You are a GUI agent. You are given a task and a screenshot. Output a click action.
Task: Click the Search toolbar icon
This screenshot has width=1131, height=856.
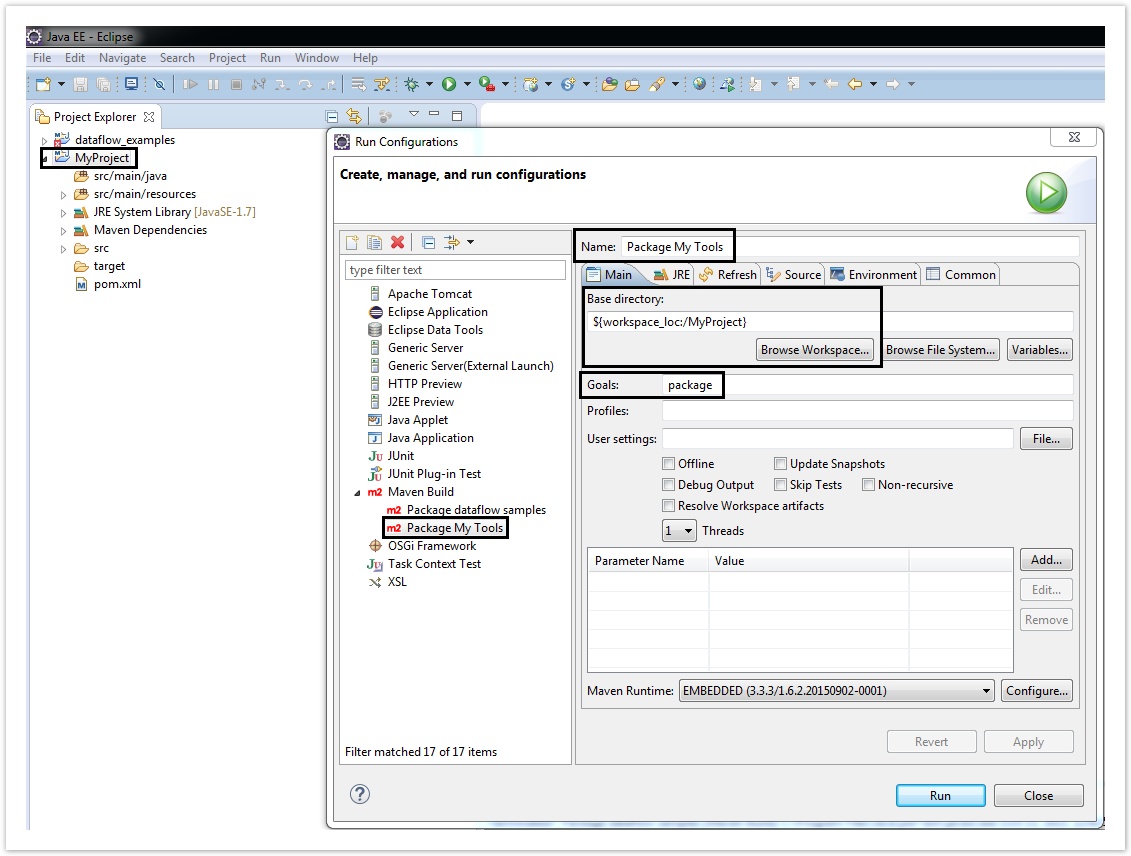pyautogui.click(x=177, y=58)
